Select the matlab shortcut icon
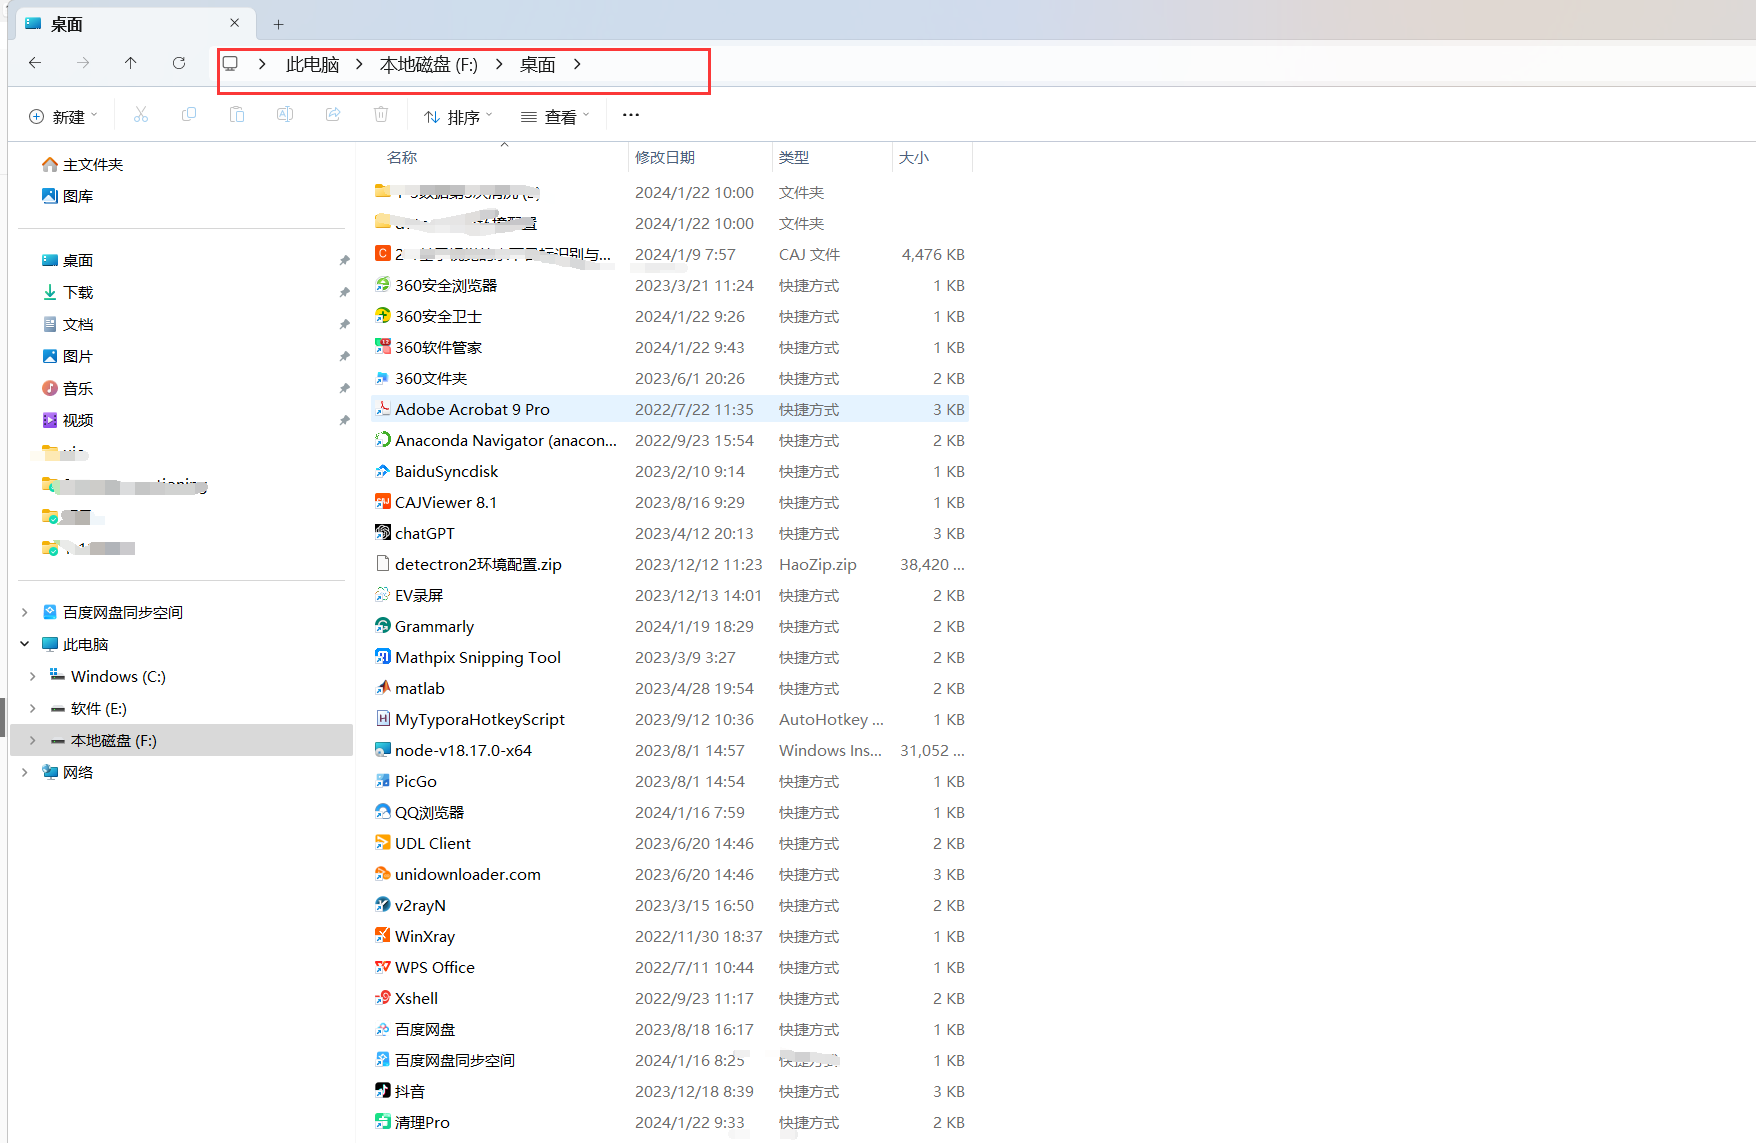Image resolution: width=1756 pixels, height=1143 pixels. pos(382,687)
